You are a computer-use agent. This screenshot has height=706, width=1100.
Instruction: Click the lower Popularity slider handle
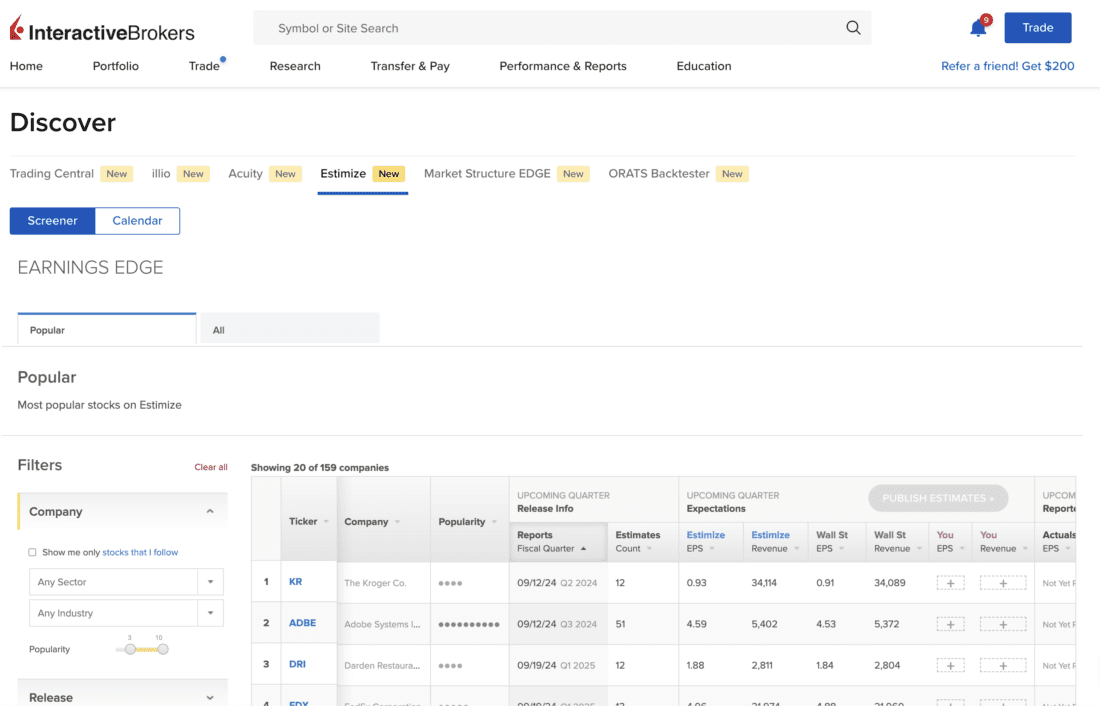(130, 649)
